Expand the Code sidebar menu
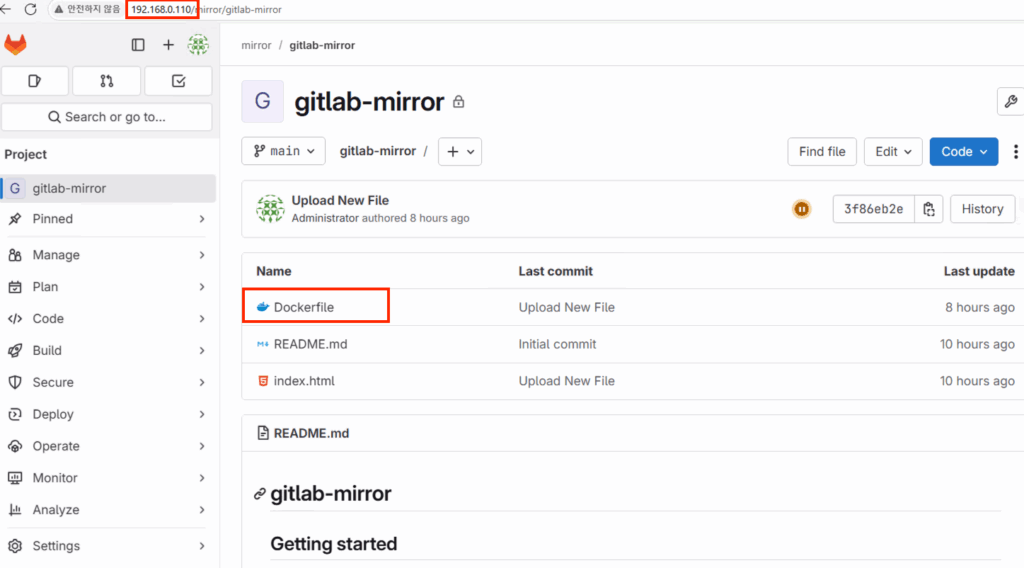The width and height of the screenshot is (1024, 568). (108, 319)
